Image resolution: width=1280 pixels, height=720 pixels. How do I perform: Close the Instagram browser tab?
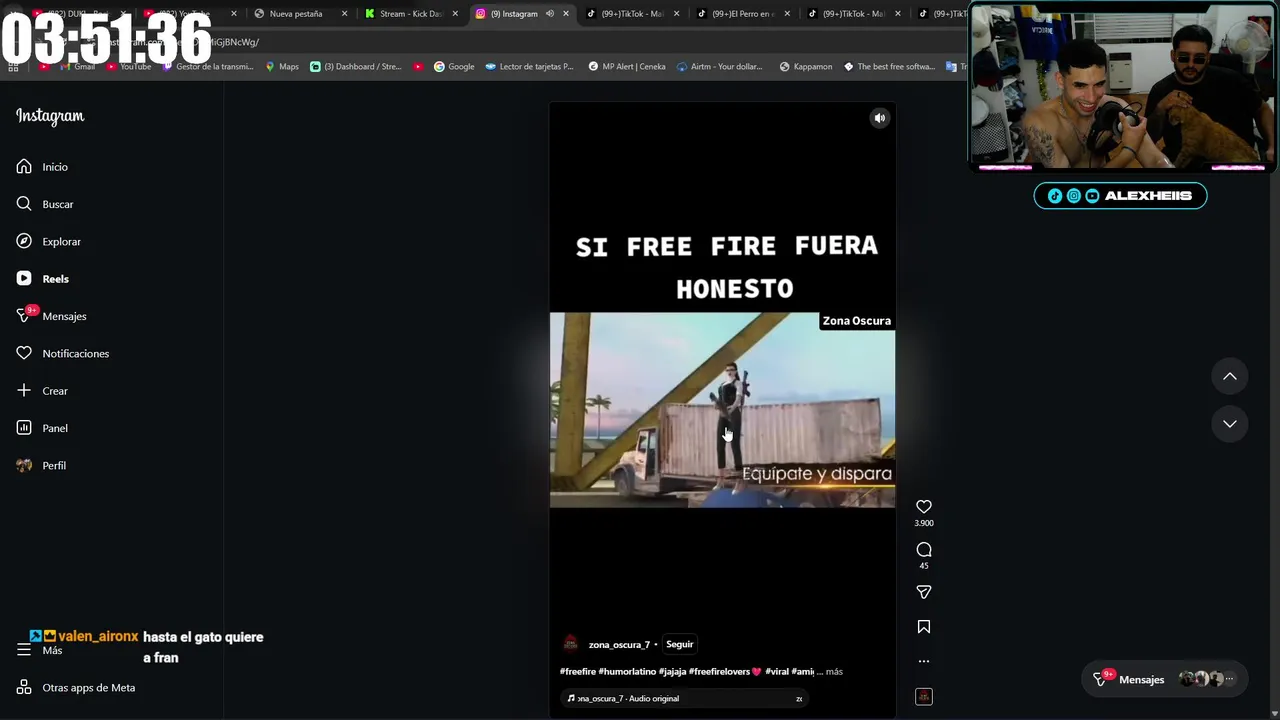point(566,14)
